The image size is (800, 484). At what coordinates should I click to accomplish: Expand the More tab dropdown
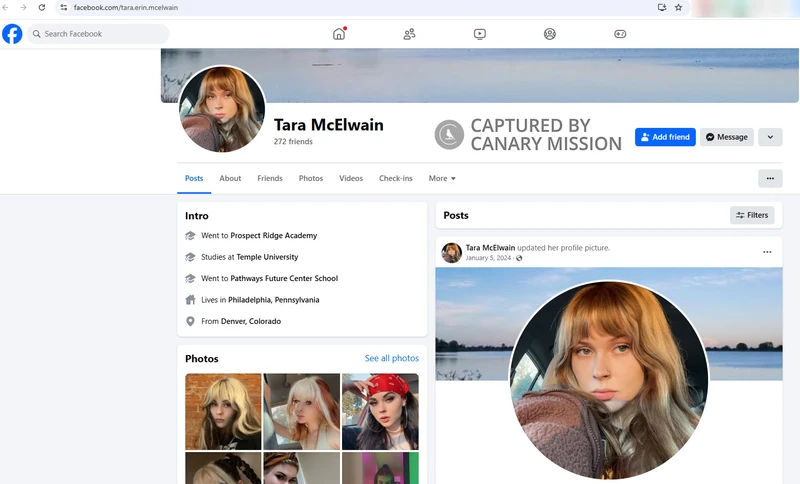(442, 179)
